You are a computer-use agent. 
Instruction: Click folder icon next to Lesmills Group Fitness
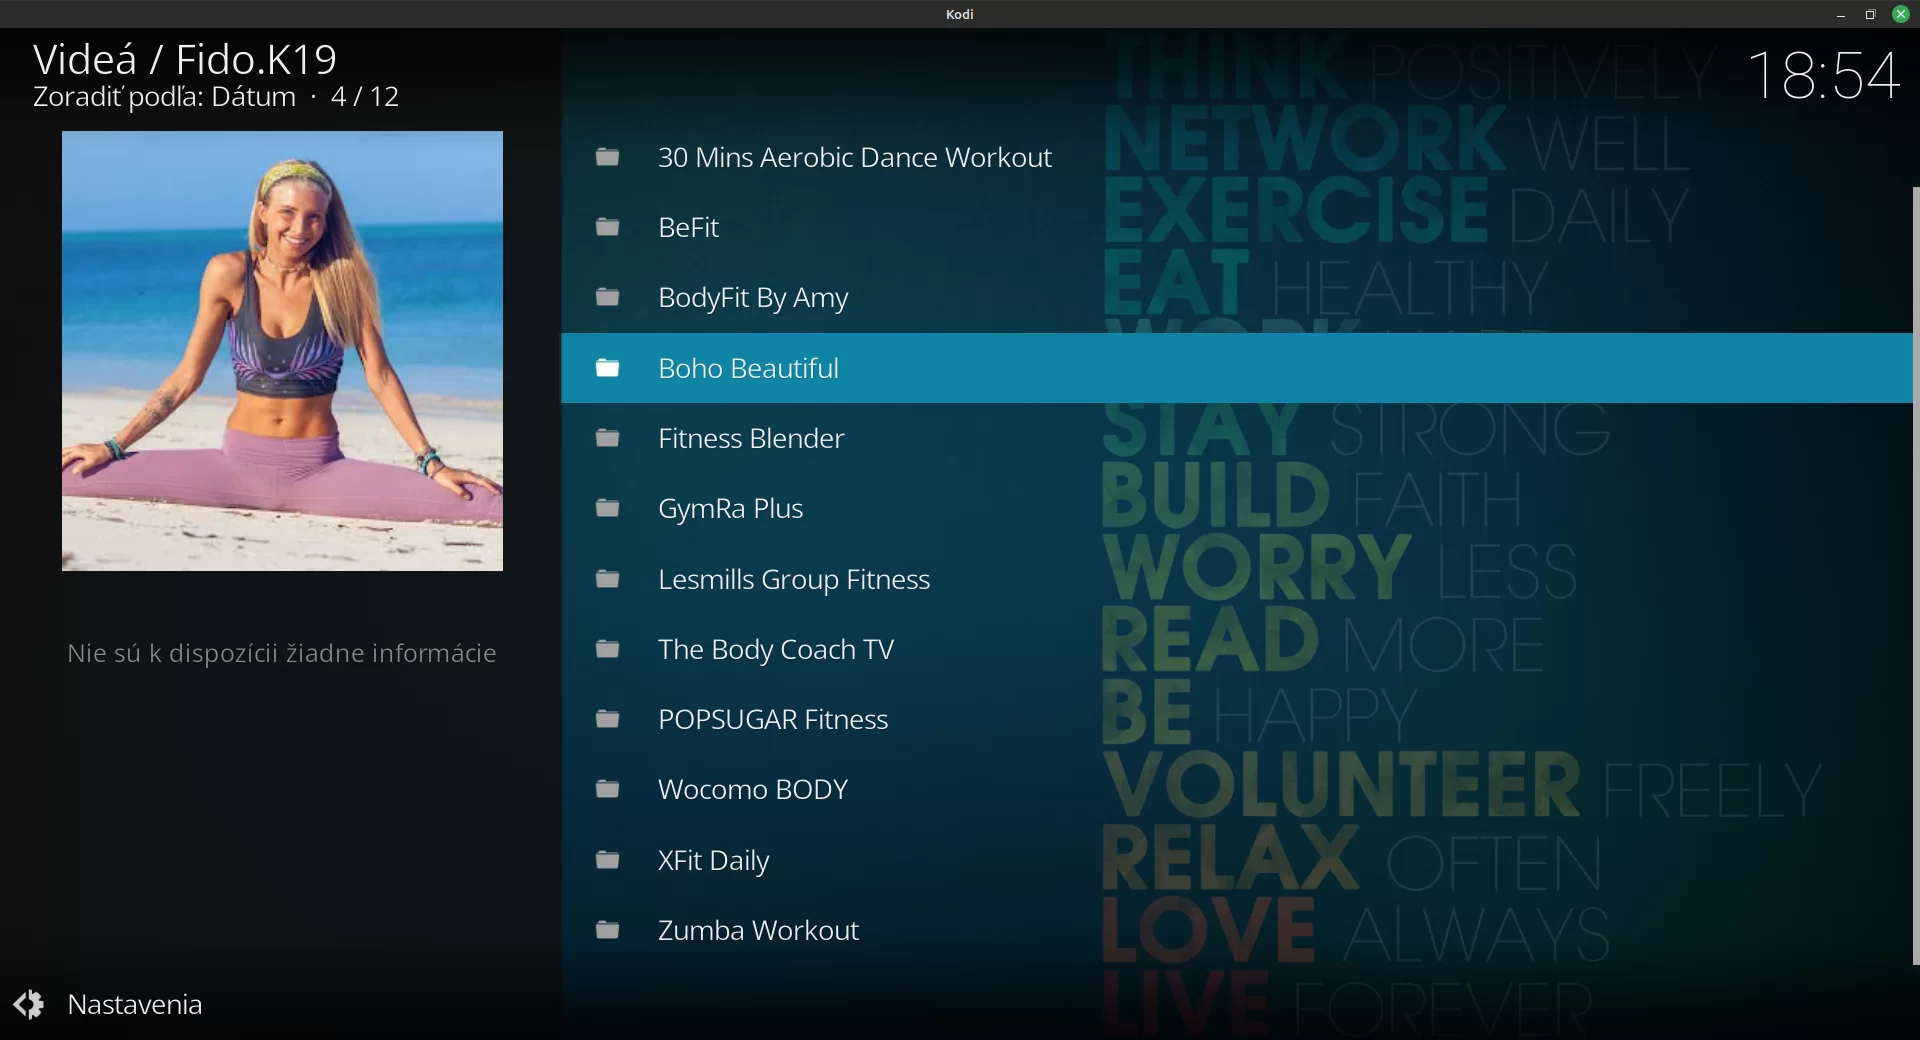[607, 579]
